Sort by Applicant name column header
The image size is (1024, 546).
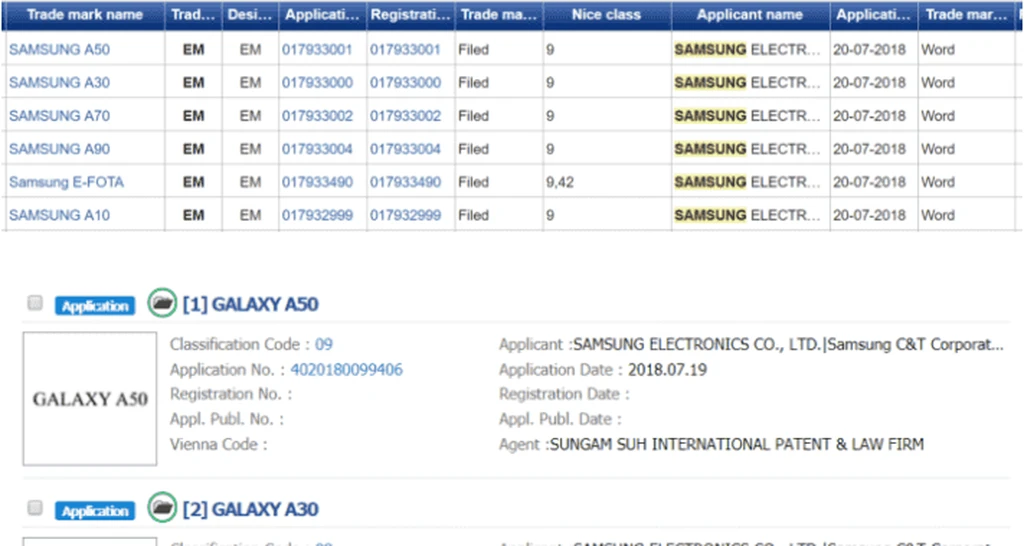click(x=750, y=15)
